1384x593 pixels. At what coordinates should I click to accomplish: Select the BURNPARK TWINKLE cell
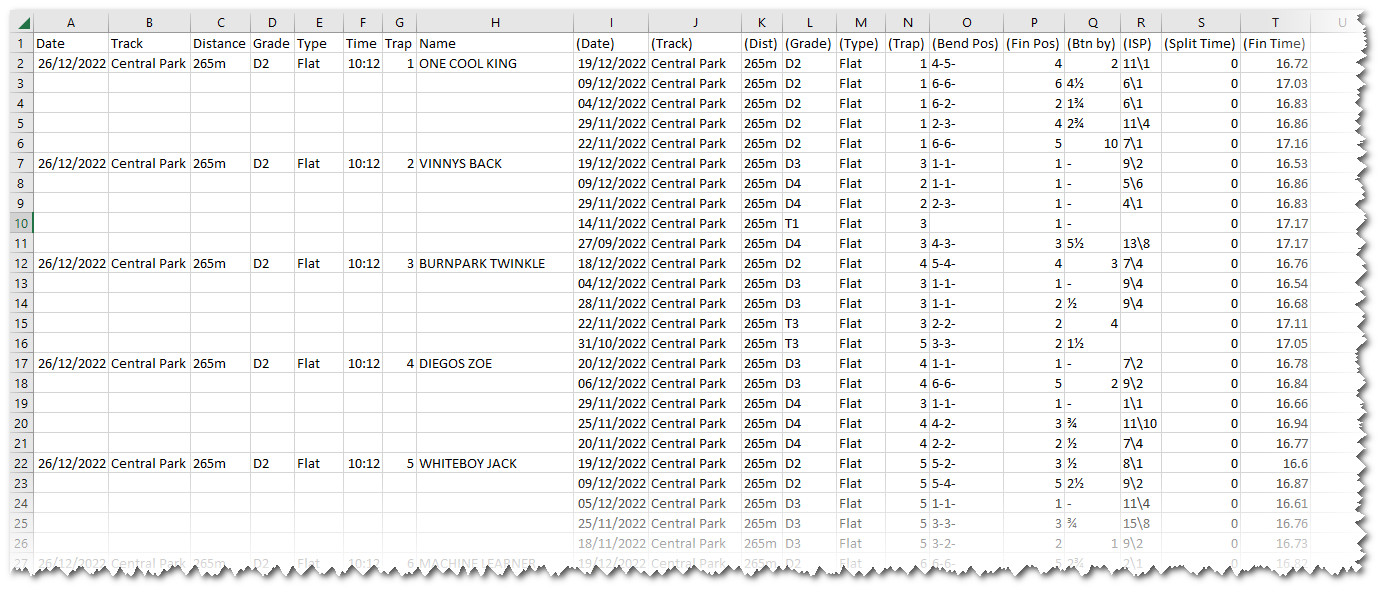point(495,264)
